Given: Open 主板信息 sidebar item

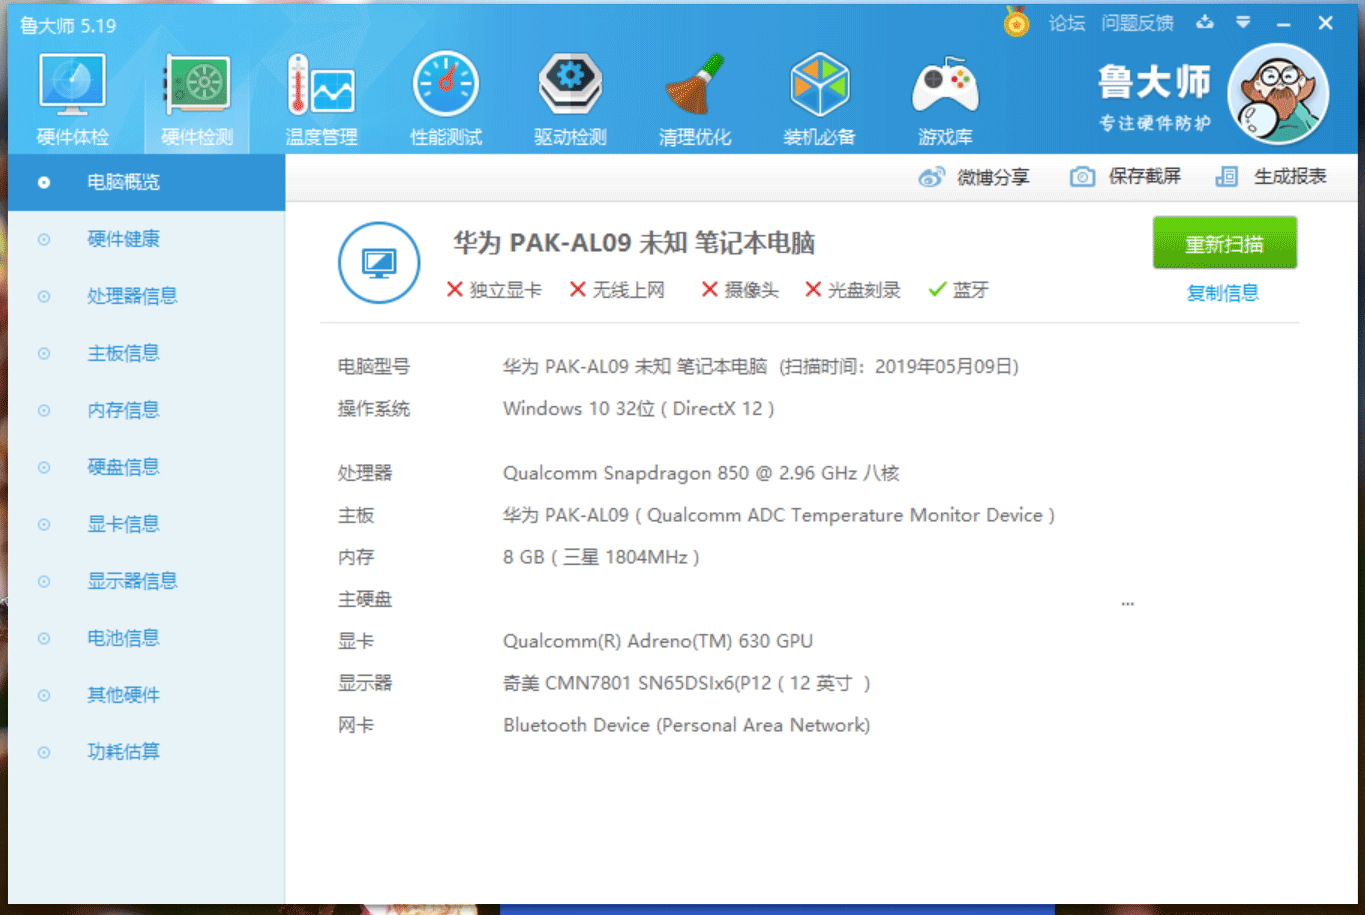Looking at the screenshot, I should [146, 353].
